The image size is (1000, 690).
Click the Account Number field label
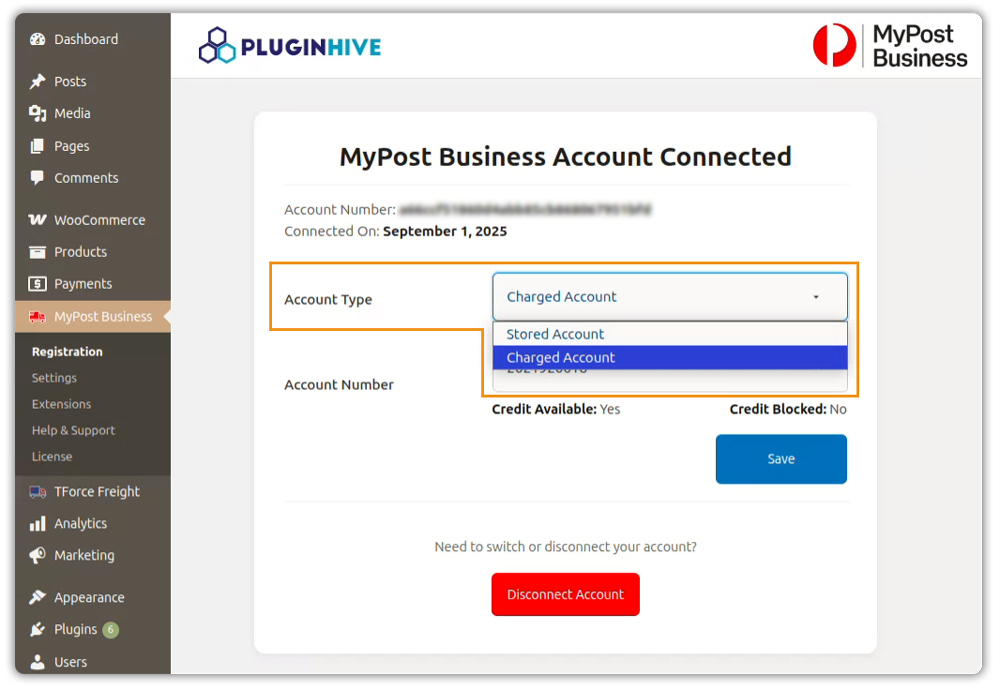[339, 385]
